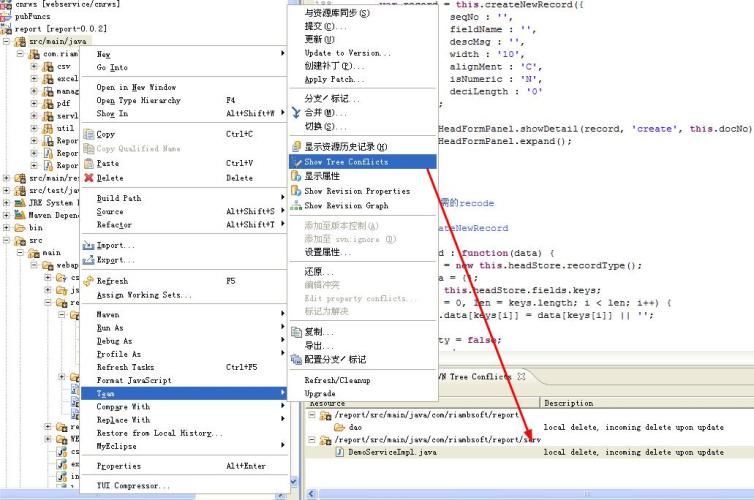Click the DemoServiceImpl.java file icon
The image size is (754, 500).
pyautogui.click(x=339, y=453)
